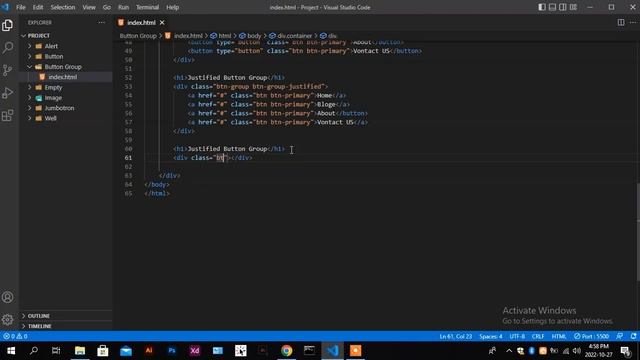Open the File menu
Screen dimensions: 640x360
pos(21,7)
